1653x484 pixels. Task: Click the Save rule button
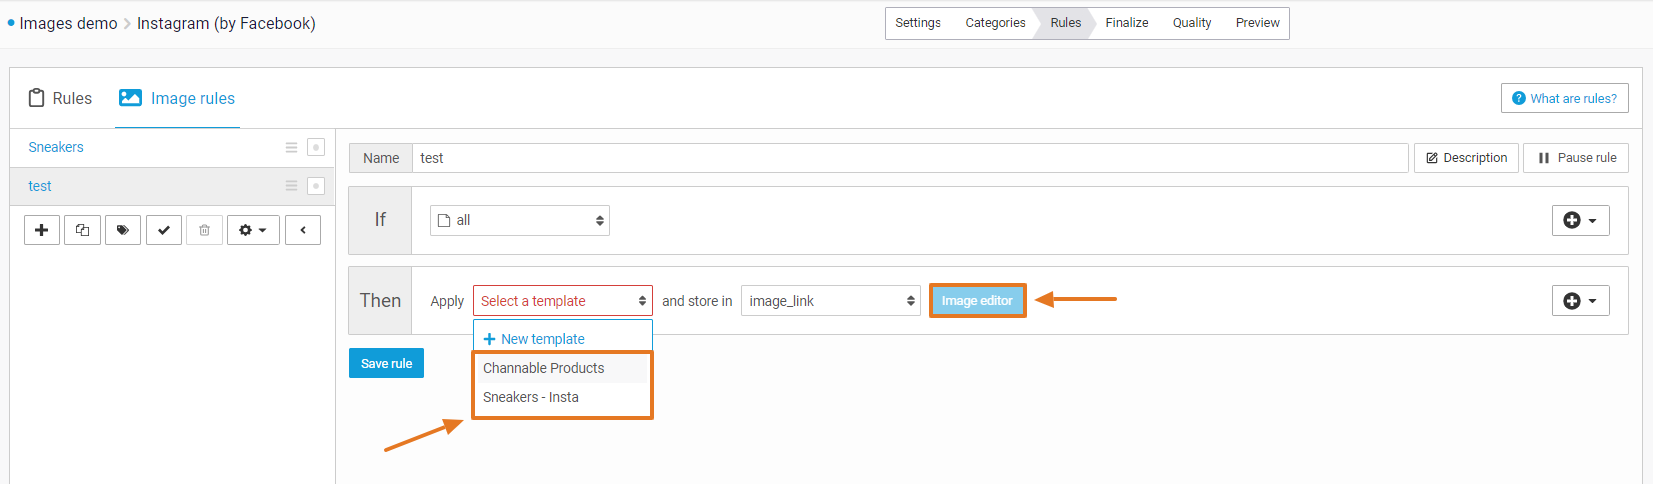tap(386, 363)
